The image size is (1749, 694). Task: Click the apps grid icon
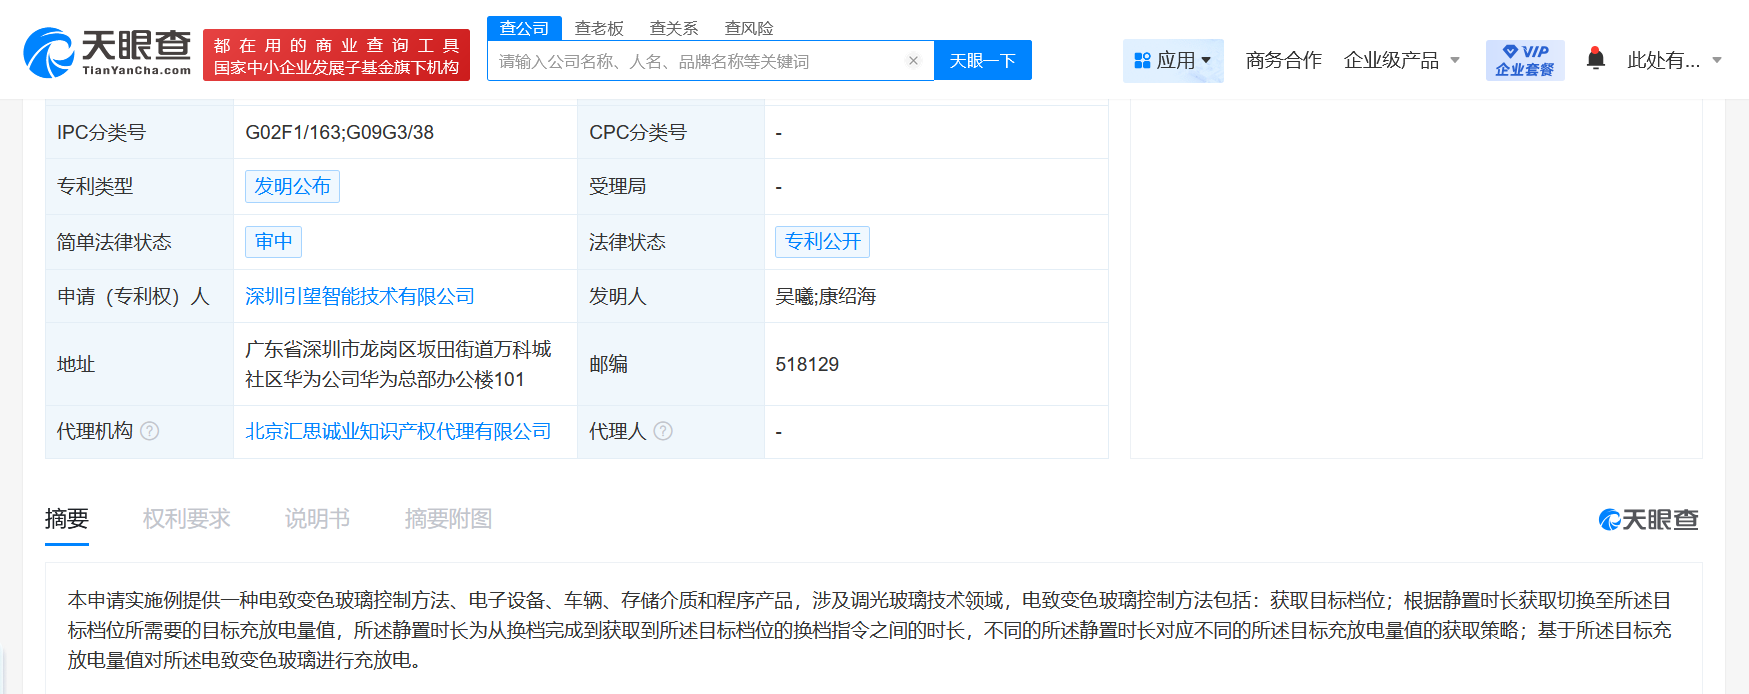[x=1143, y=61]
